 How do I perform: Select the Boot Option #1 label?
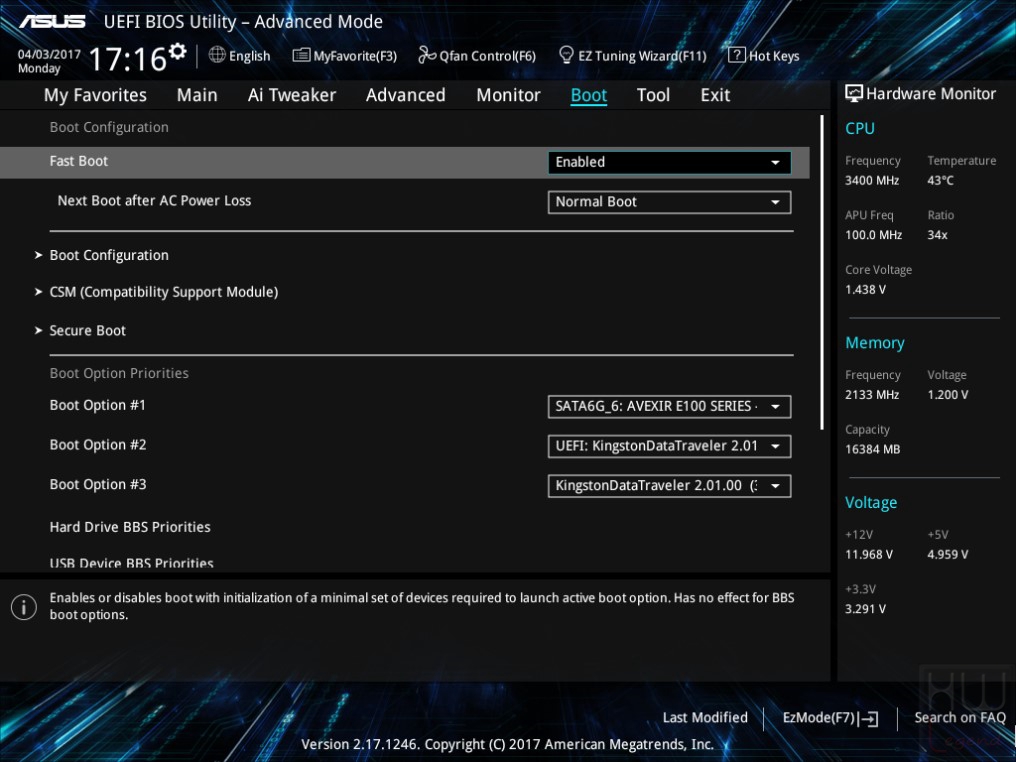pyautogui.click(x=98, y=406)
